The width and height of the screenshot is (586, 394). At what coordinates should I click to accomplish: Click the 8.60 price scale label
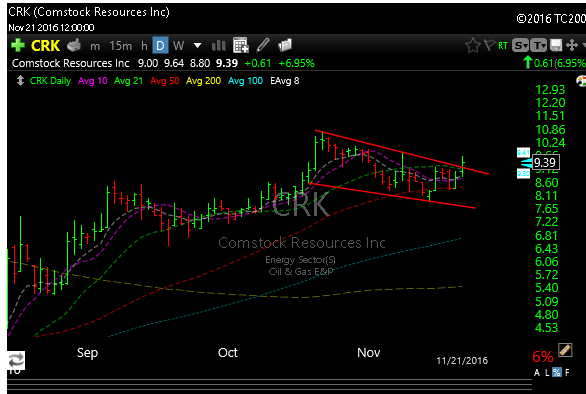coord(546,183)
